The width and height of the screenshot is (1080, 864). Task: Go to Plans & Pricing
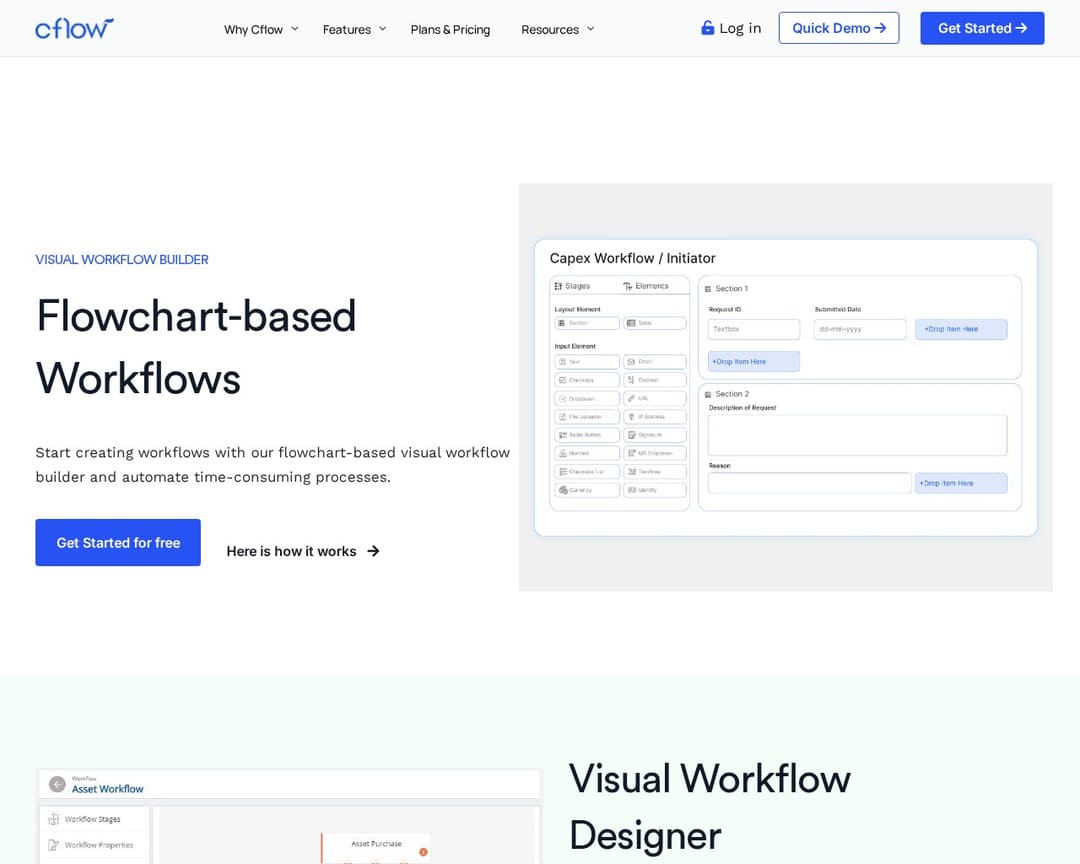(x=450, y=30)
